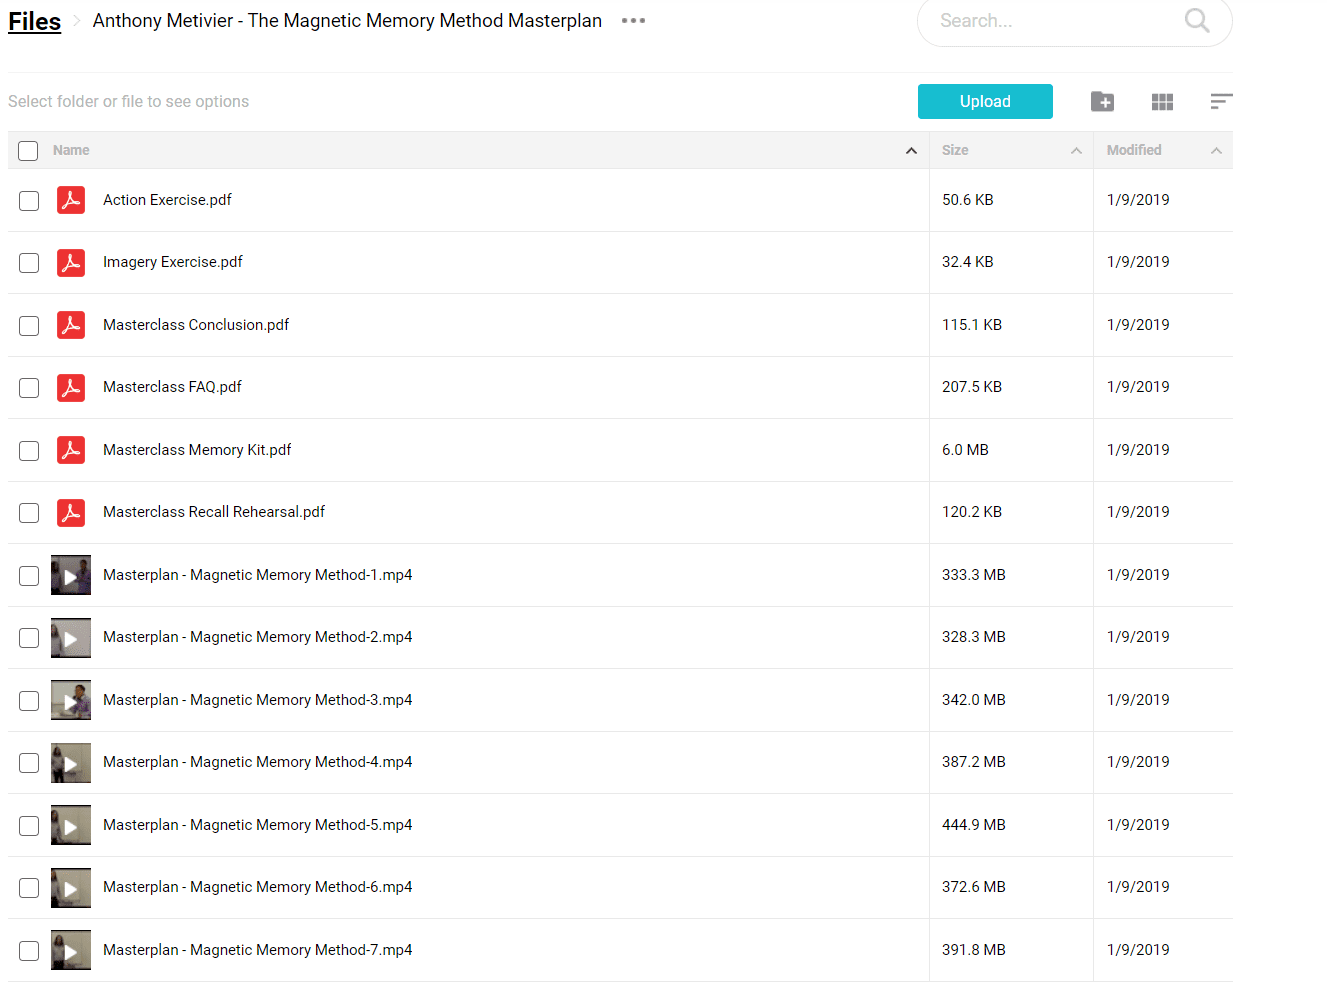1327x983 pixels.
Task: Check the box for Magnetic Memory Method-5.mp4
Action: pyautogui.click(x=29, y=826)
